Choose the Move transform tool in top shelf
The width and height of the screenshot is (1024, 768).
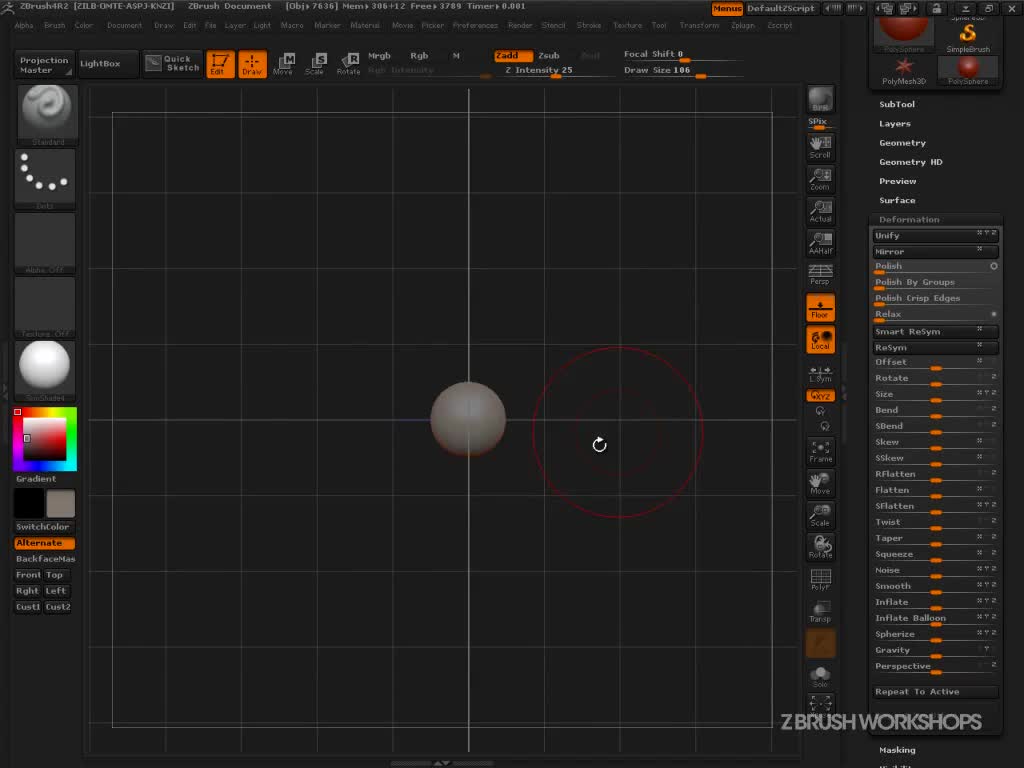[283, 64]
